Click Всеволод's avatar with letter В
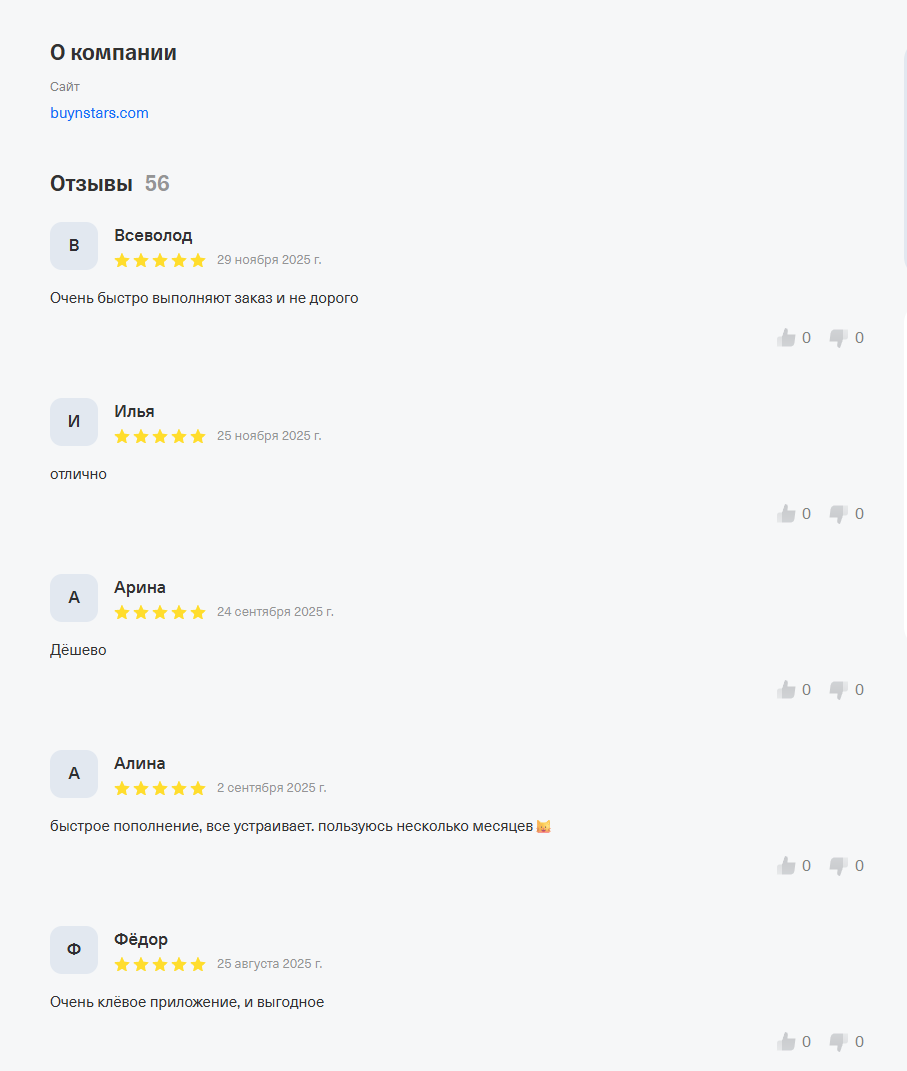The width and height of the screenshot is (907, 1071). coord(74,246)
